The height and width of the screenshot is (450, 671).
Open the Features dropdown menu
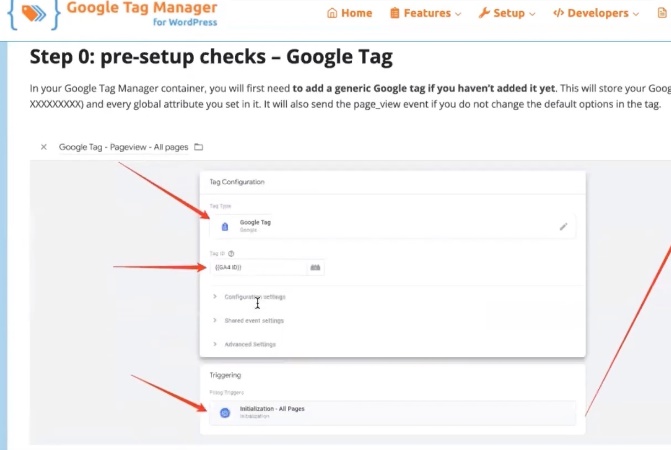click(425, 13)
